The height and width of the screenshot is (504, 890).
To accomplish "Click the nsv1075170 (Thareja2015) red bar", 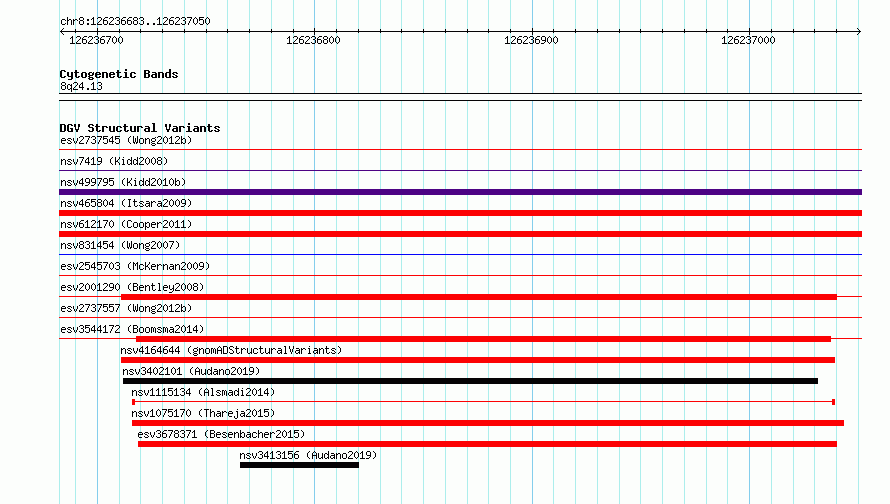I will click(x=488, y=423).
